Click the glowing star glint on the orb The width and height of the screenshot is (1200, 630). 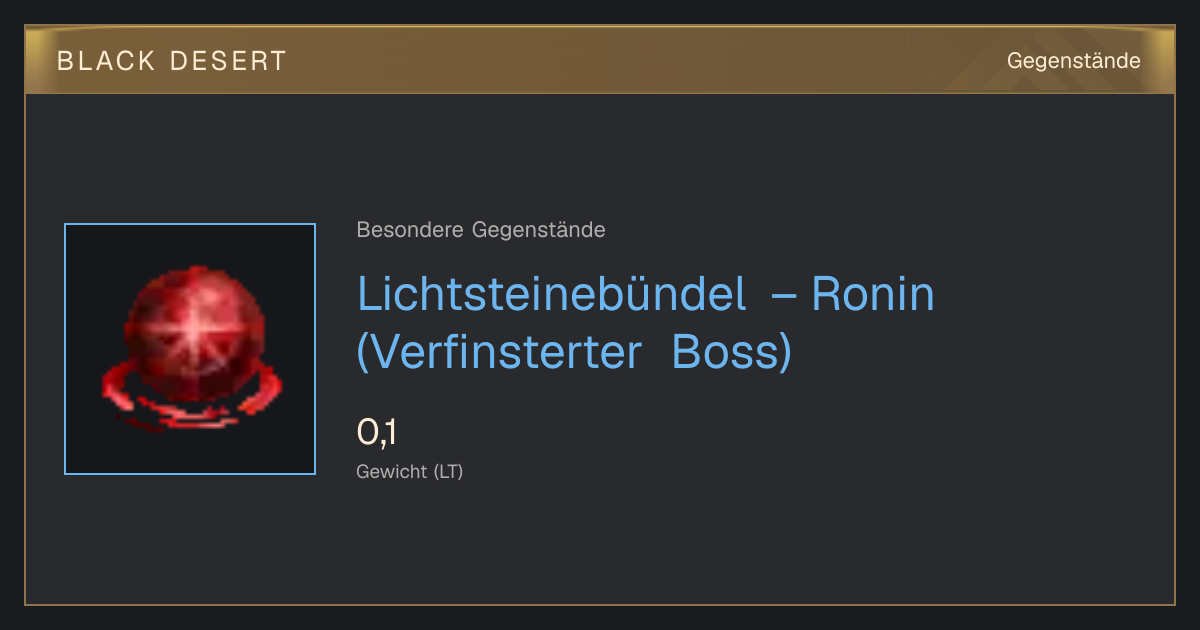[187, 329]
